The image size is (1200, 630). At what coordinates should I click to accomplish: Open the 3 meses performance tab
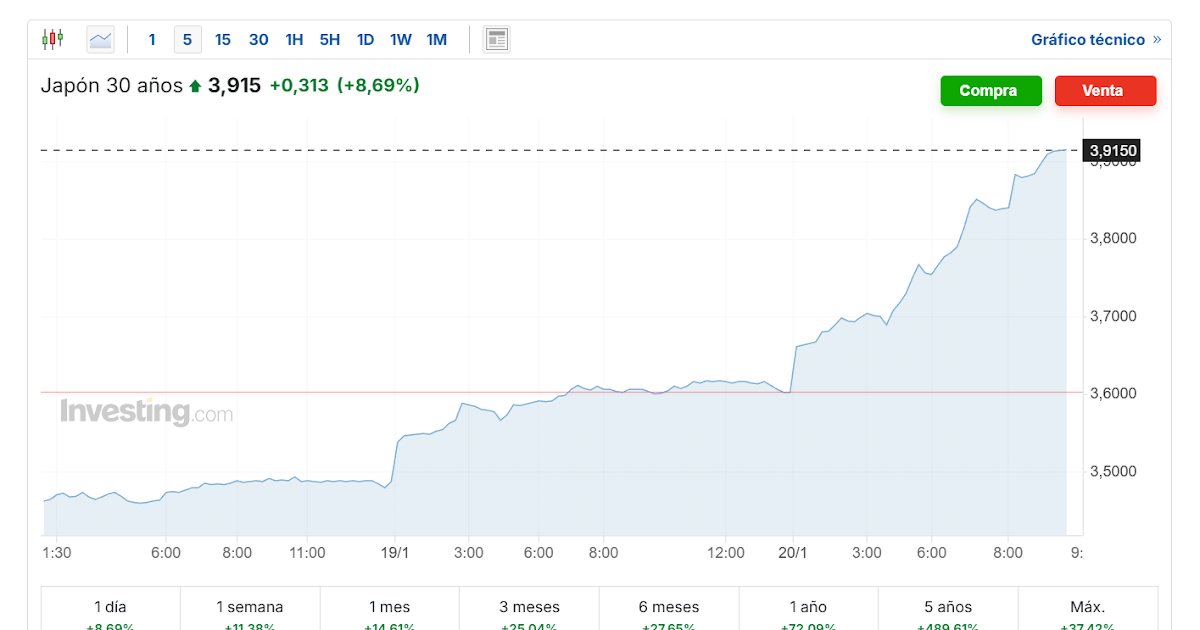point(530,607)
